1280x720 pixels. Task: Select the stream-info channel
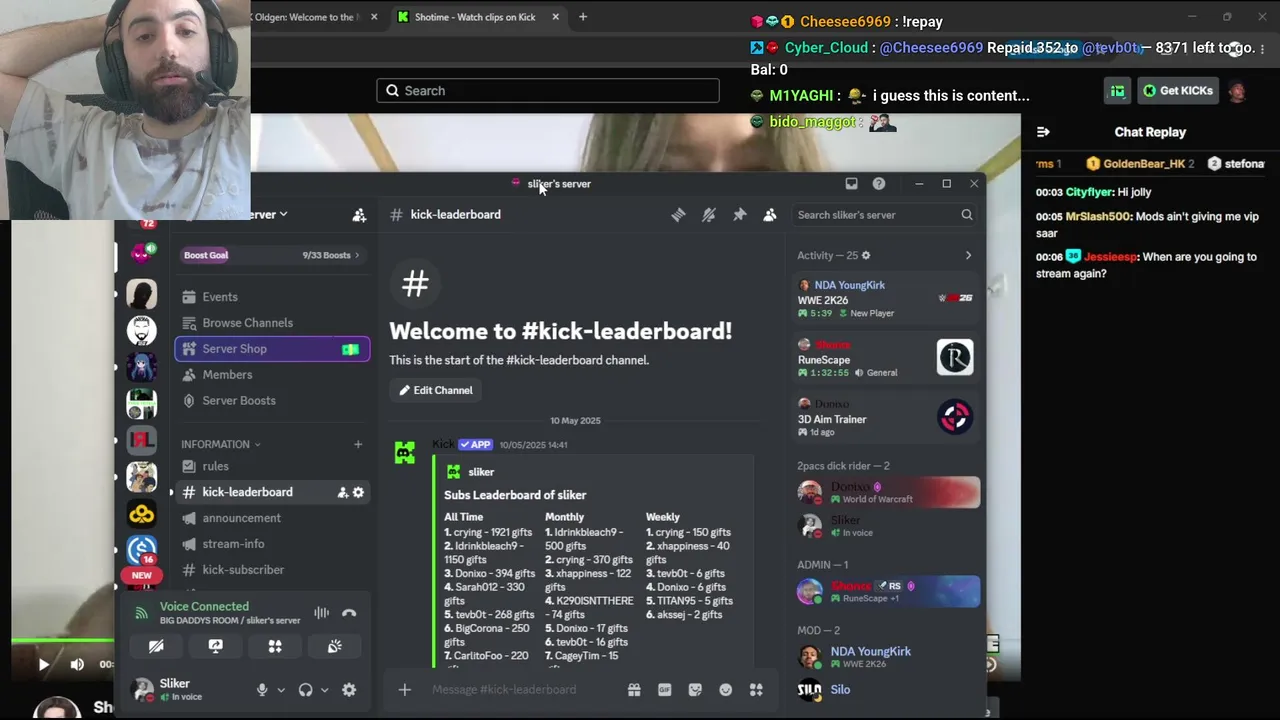point(272,544)
